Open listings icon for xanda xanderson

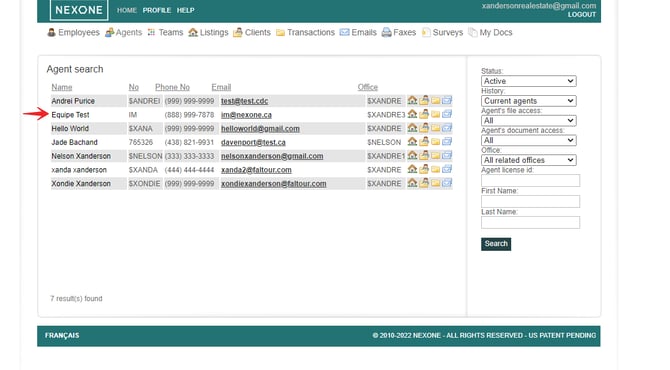coord(412,169)
